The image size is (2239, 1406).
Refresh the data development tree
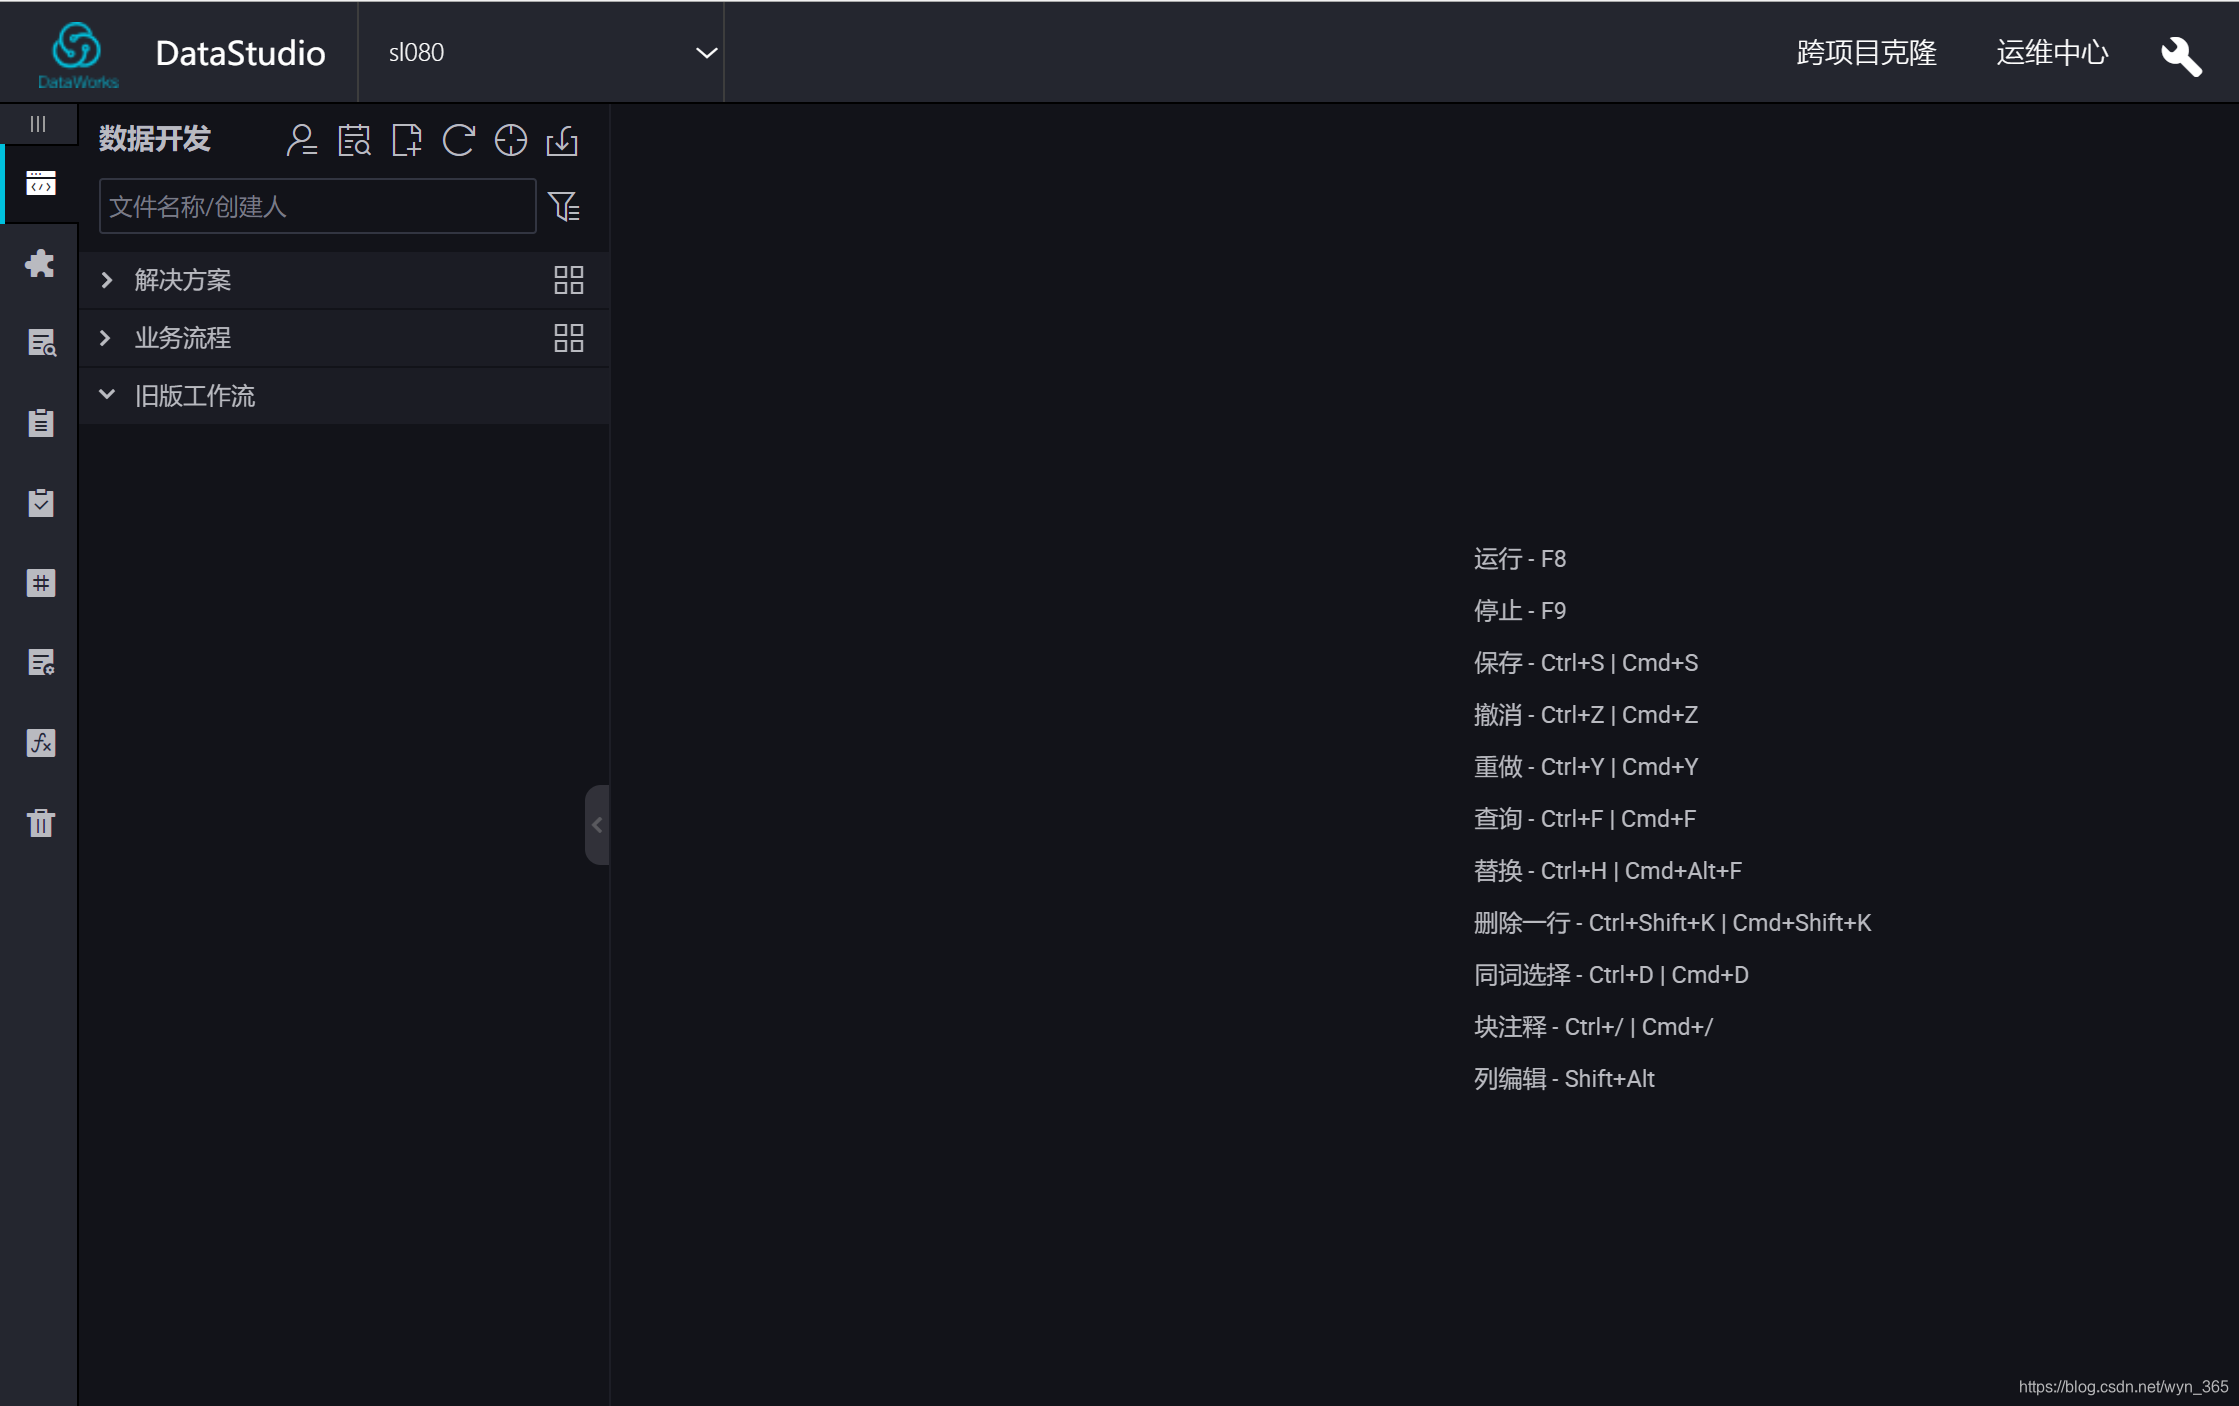tap(458, 140)
